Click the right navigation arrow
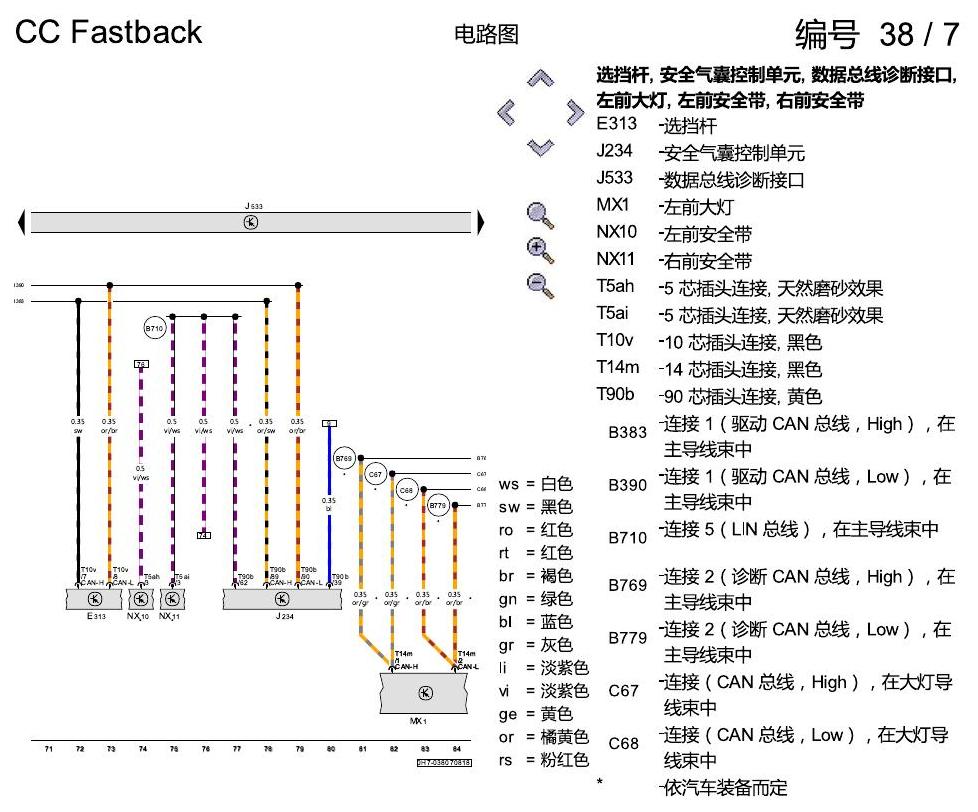This screenshot has width=978, height=812. click(574, 113)
